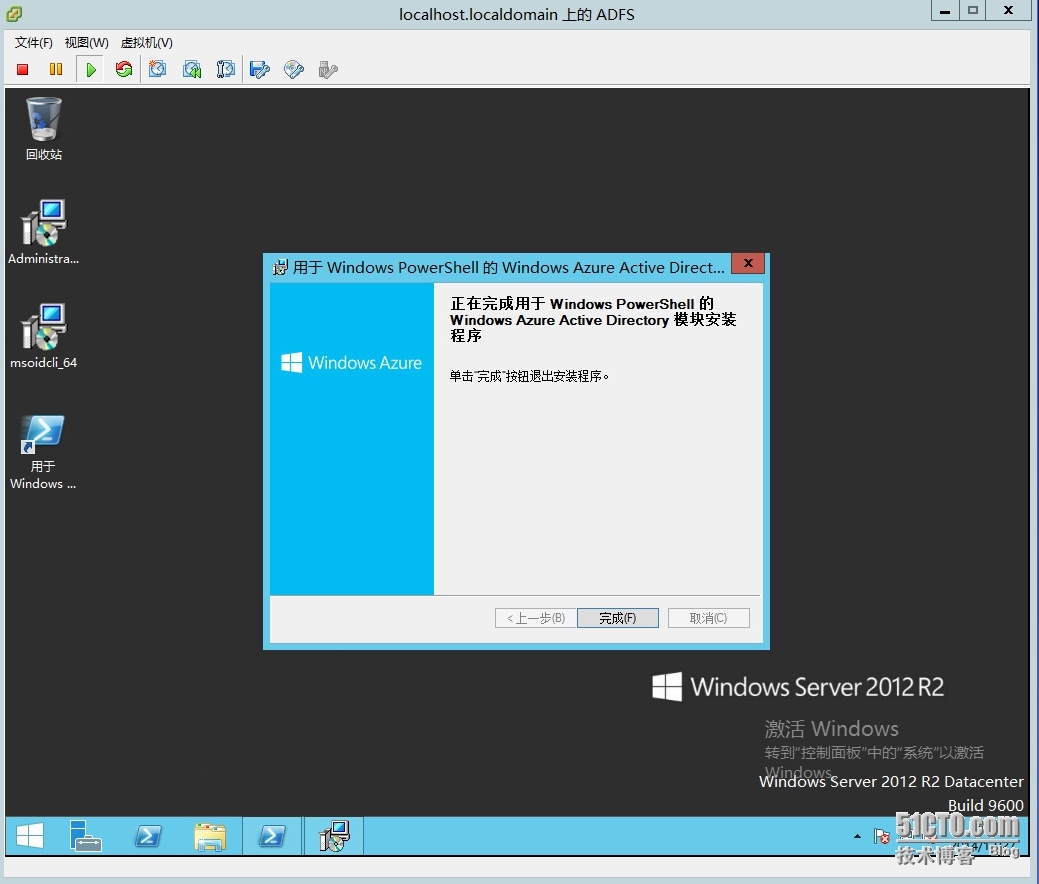
Task: Take a snapshot using the clock icon
Action: (157, 69)
